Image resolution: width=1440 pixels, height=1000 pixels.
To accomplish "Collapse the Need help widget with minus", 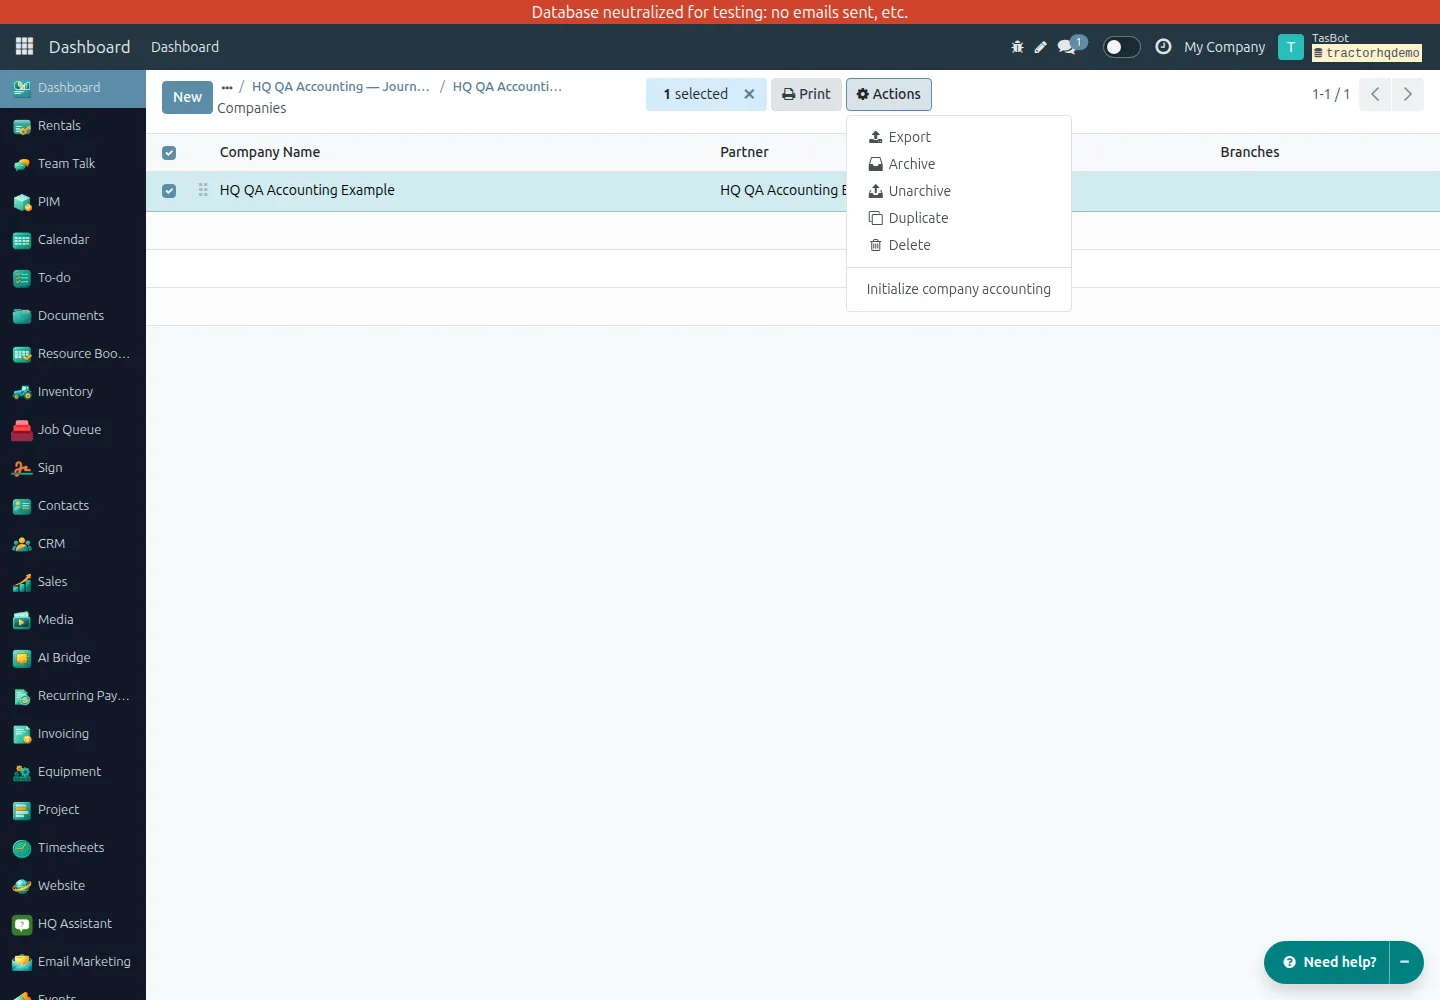I will pos(1405,962).
